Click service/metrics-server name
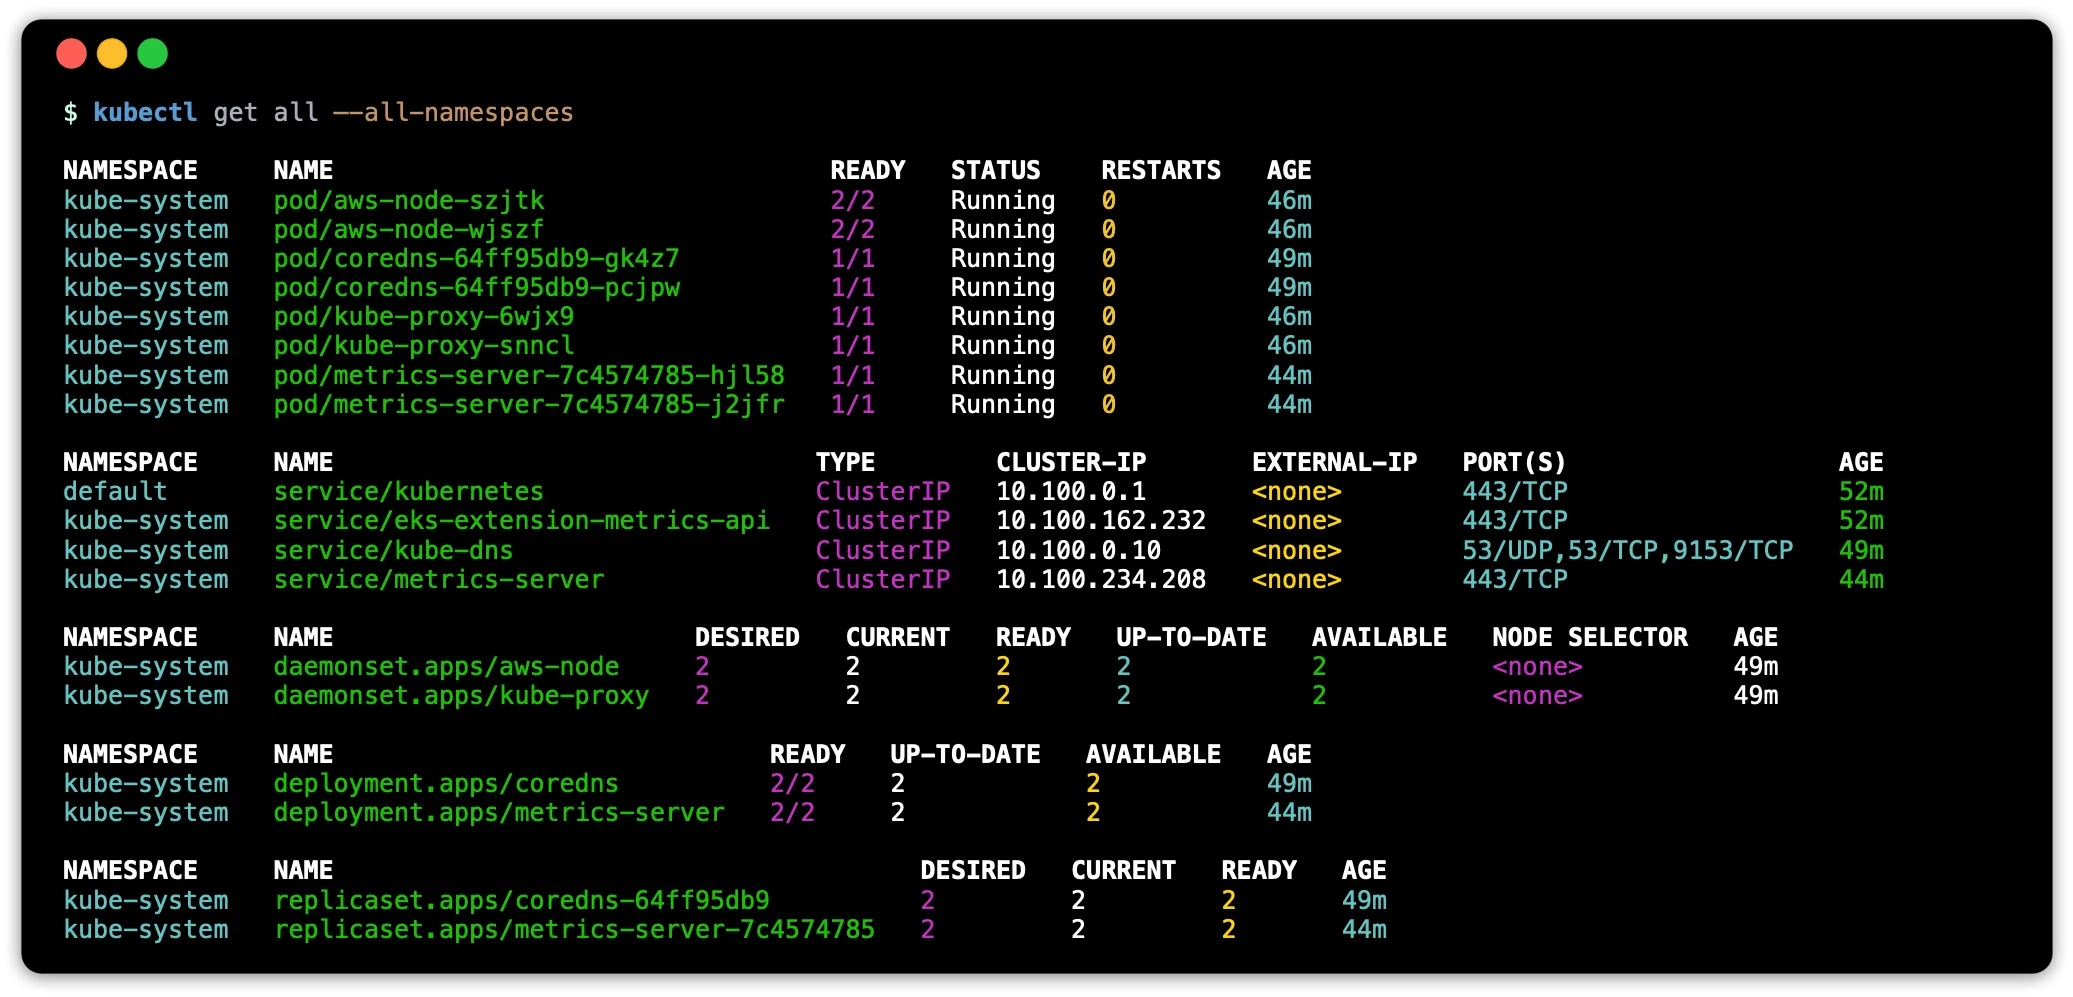The image size is (2073, 997). pos(439,579)
